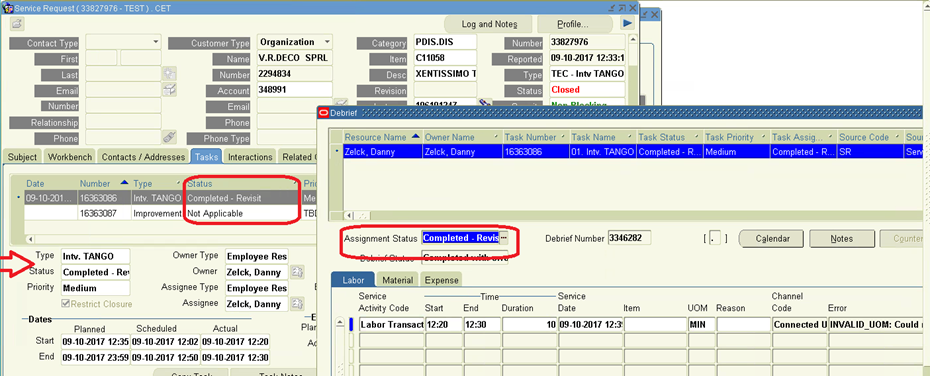Screen dimensions: 930x376
Task: Click the phone icon beside the contact Phone field
Action: 170,137
